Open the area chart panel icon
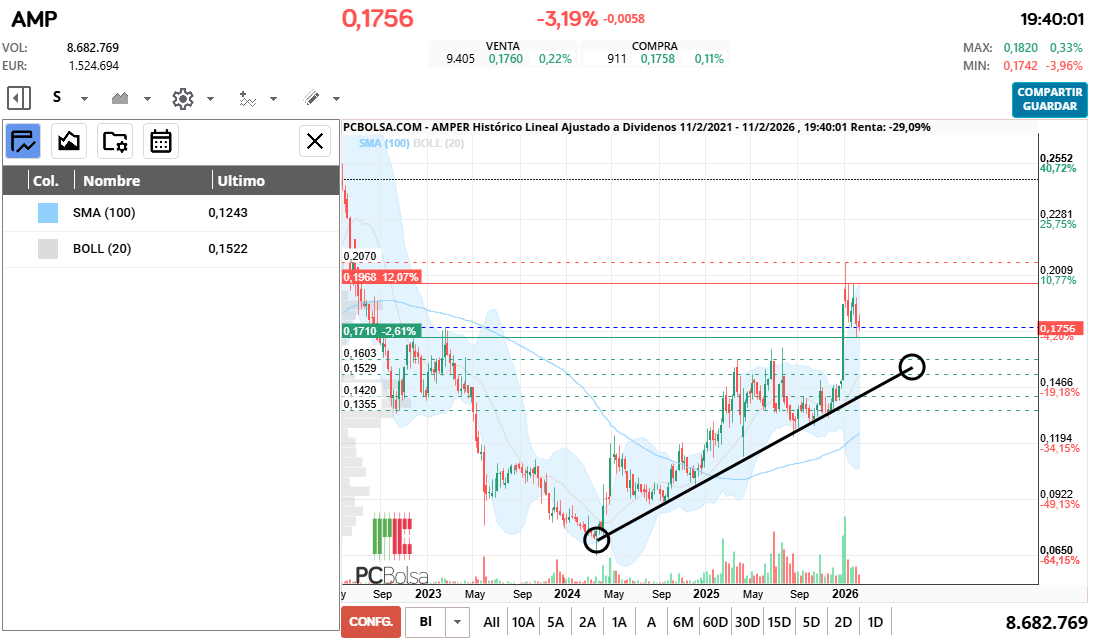This screenshot has height=643, width=1103. 68,140
